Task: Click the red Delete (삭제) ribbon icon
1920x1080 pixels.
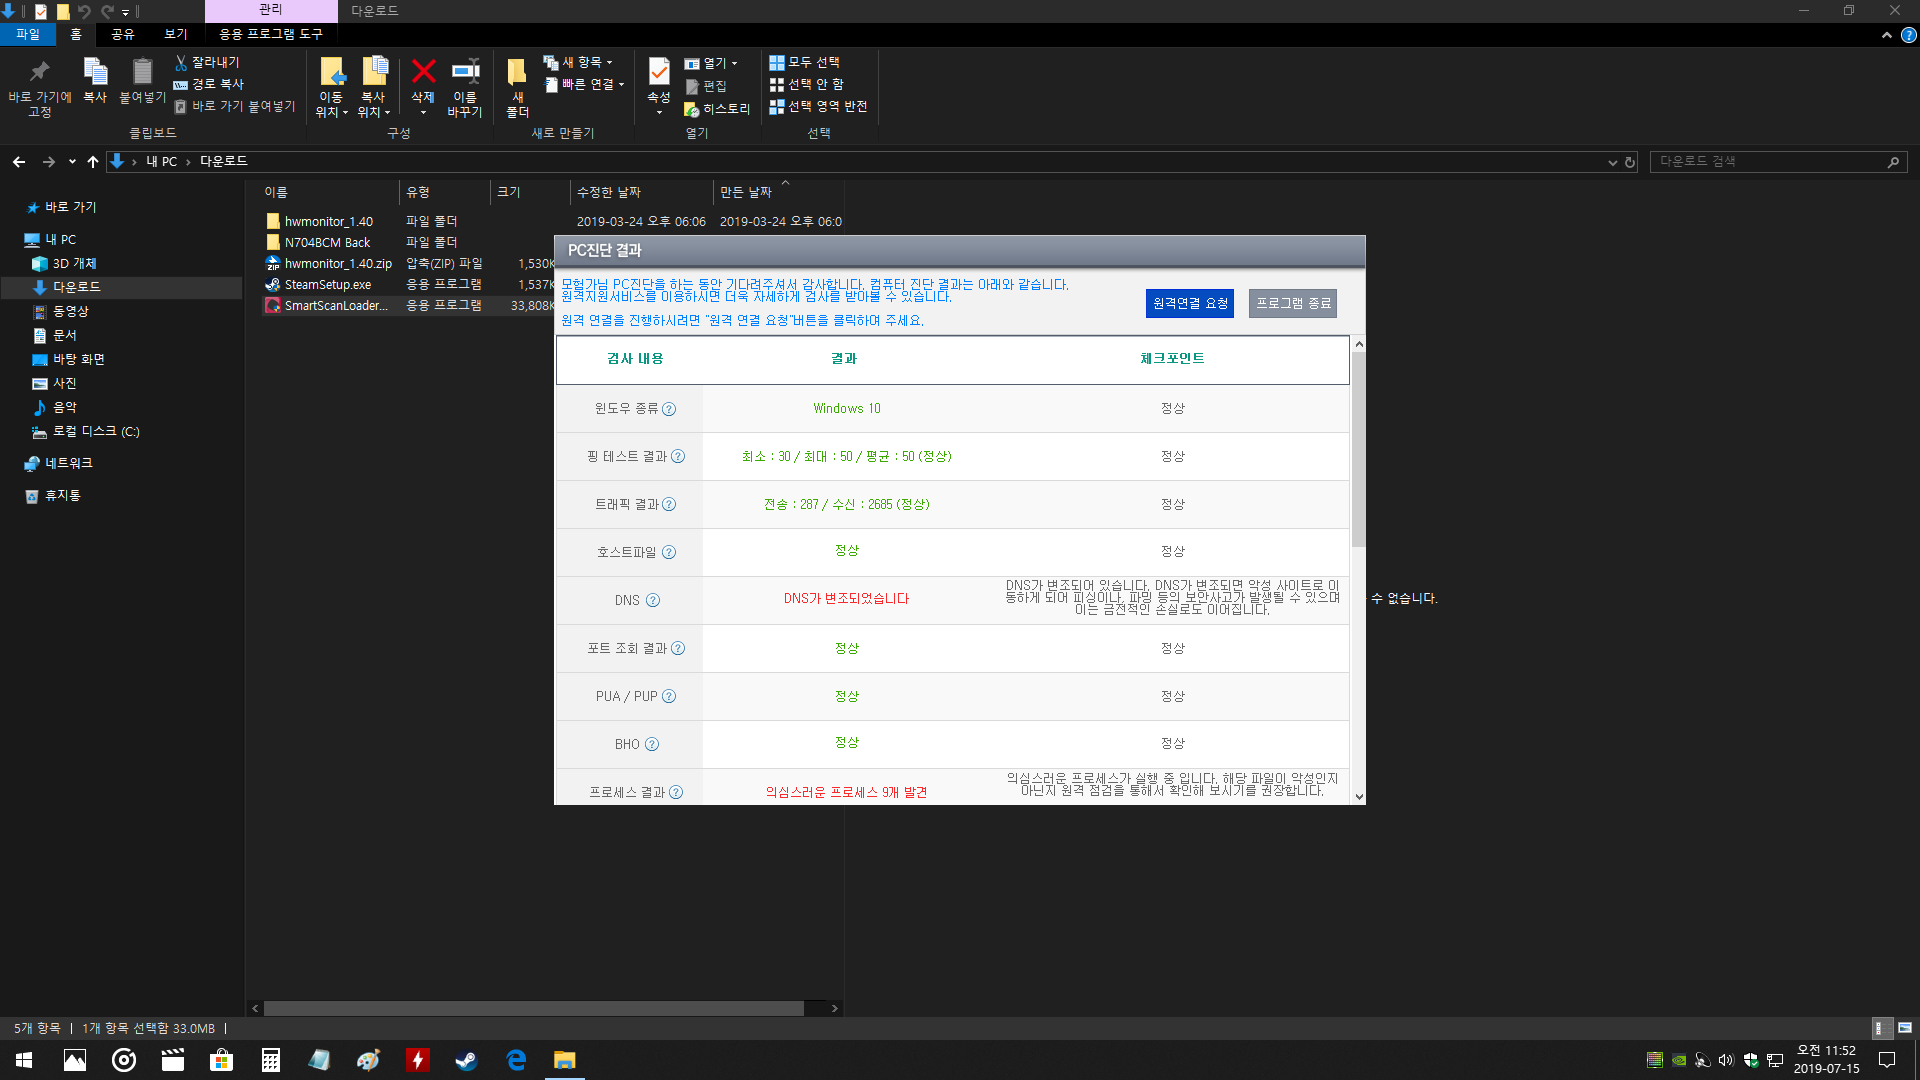Action: click(x=423, y=72)
